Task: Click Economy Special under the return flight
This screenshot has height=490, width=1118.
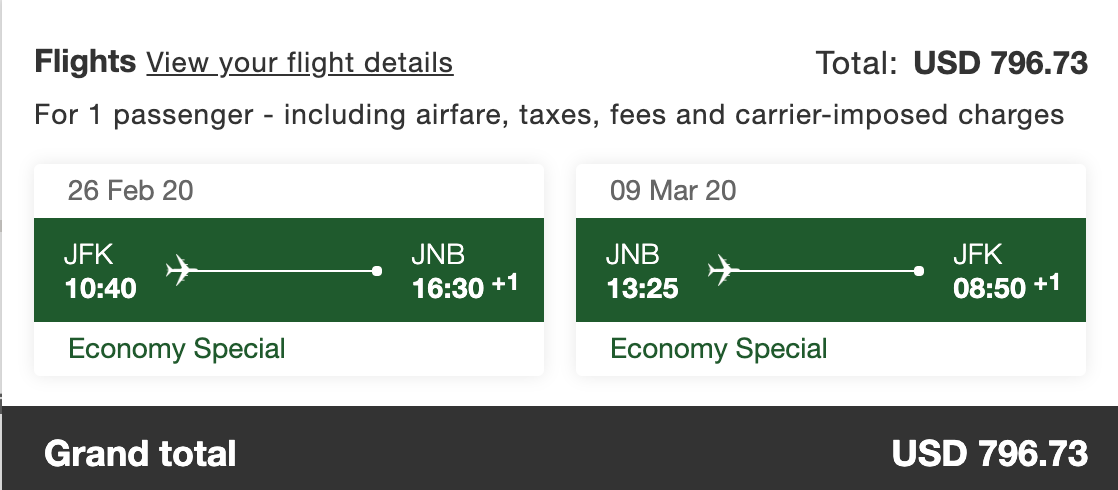Action: tap(719, 349)
